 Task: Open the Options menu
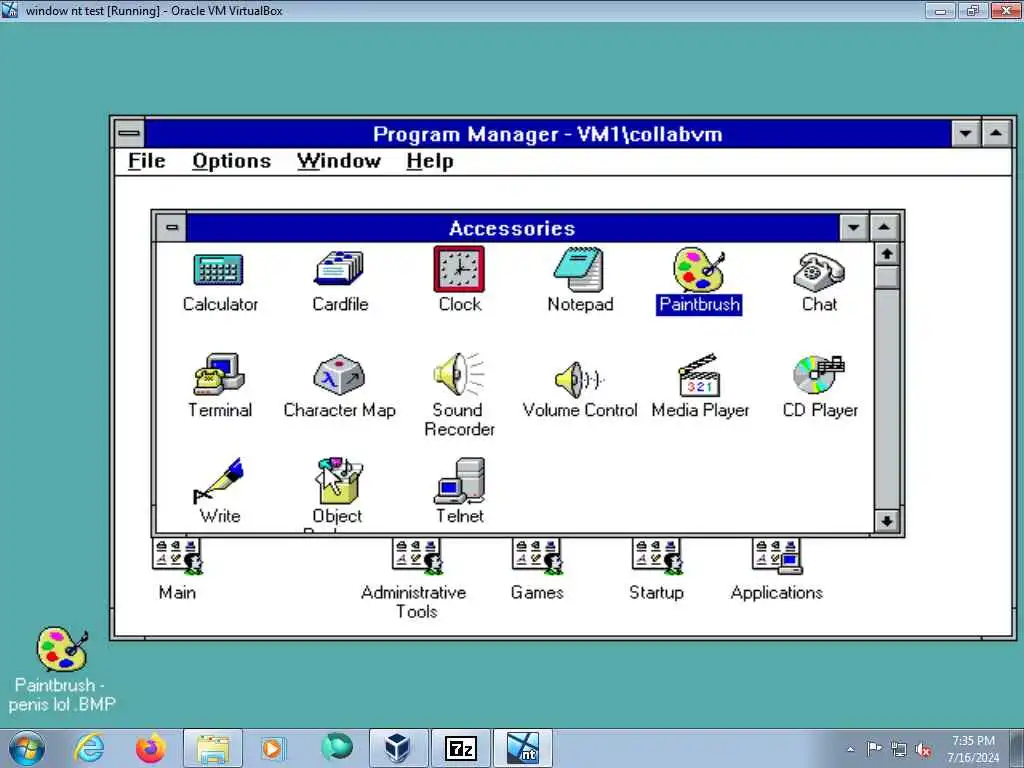(x=231, y=161)
